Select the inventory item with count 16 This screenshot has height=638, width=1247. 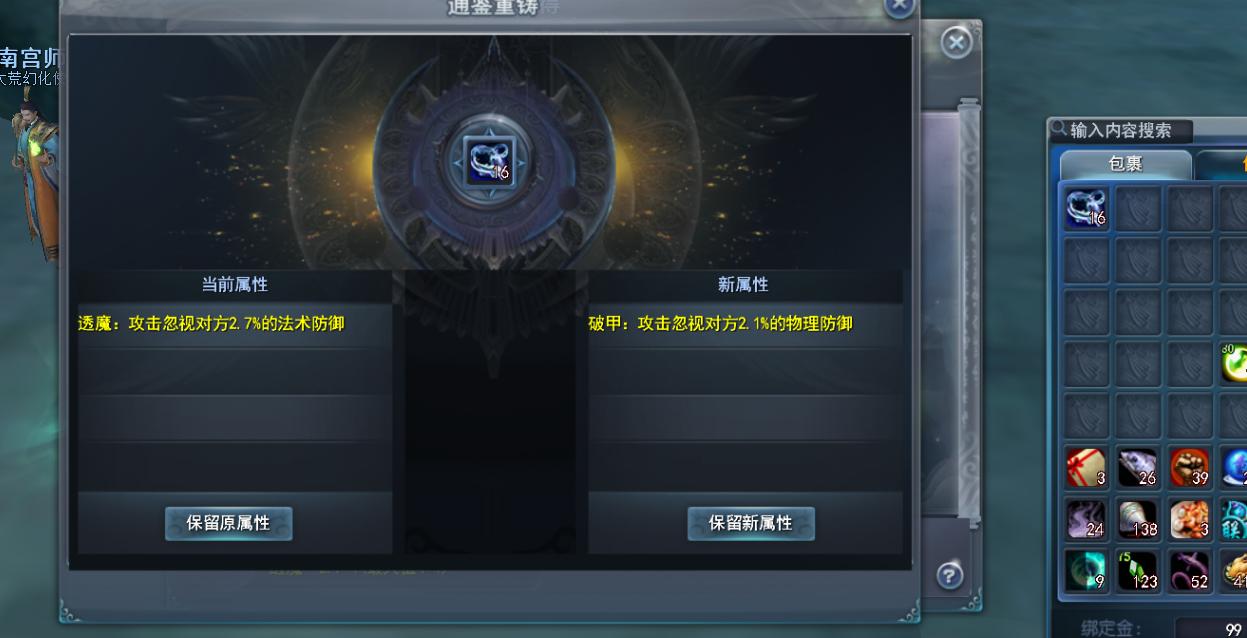pyautogui.click(x=1086, y=209)
